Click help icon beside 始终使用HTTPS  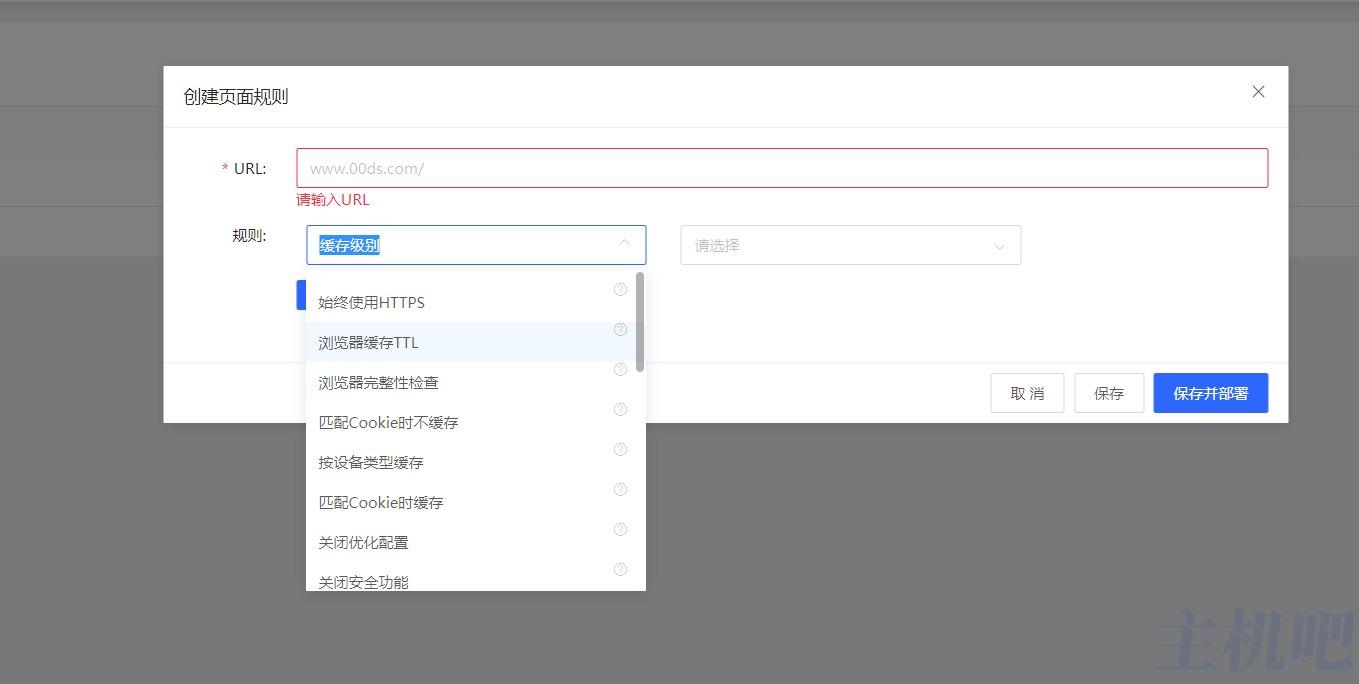coord(620,289)
